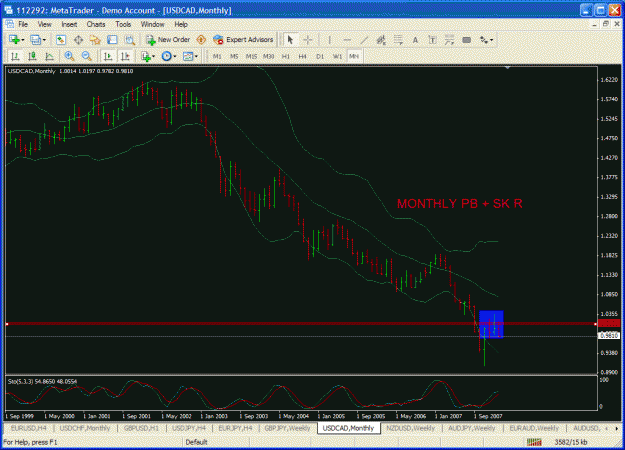Image resolution: width=625 pixels, height=450 pixels.
Task: Open the Indicators list dropdown
Action: [x=148, y=56]
